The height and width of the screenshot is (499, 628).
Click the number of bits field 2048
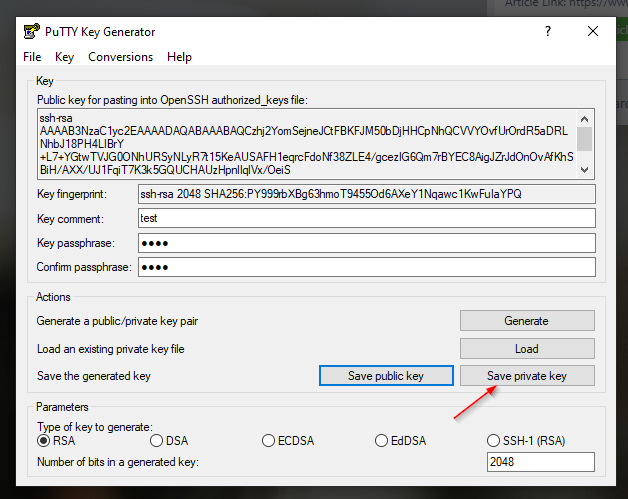click(541, 462)
